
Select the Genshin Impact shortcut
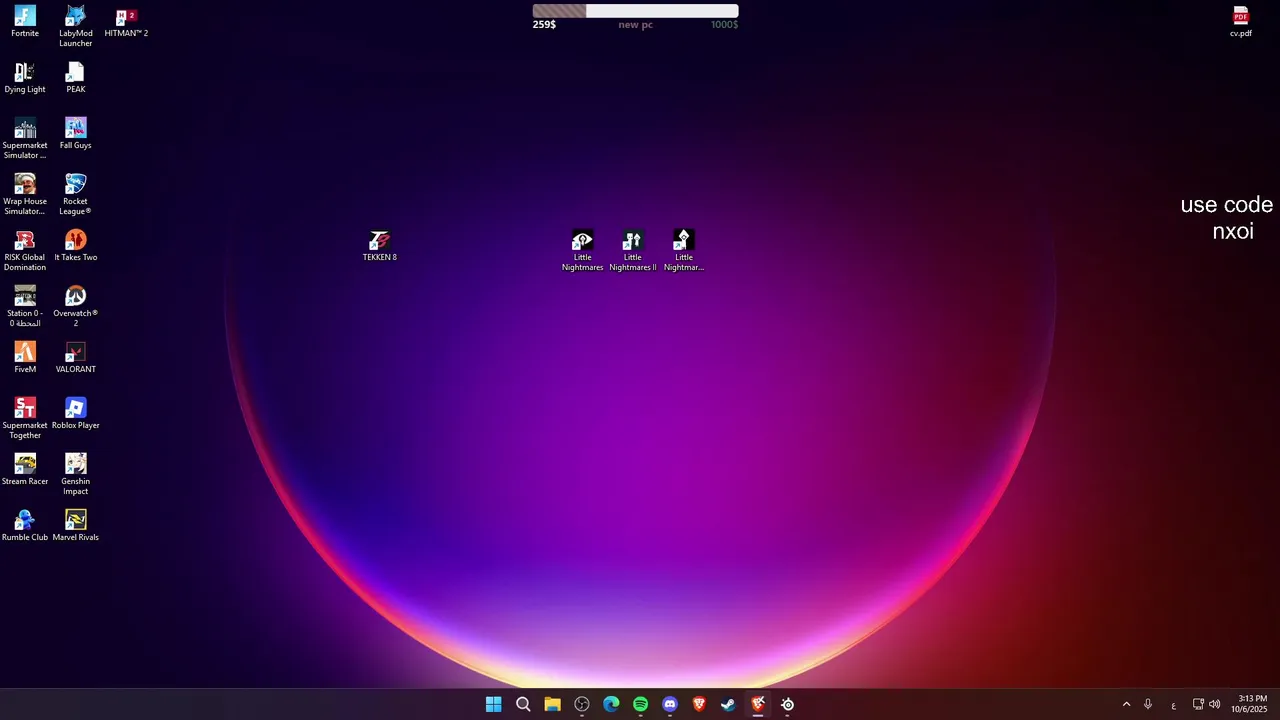click(75, 475)
